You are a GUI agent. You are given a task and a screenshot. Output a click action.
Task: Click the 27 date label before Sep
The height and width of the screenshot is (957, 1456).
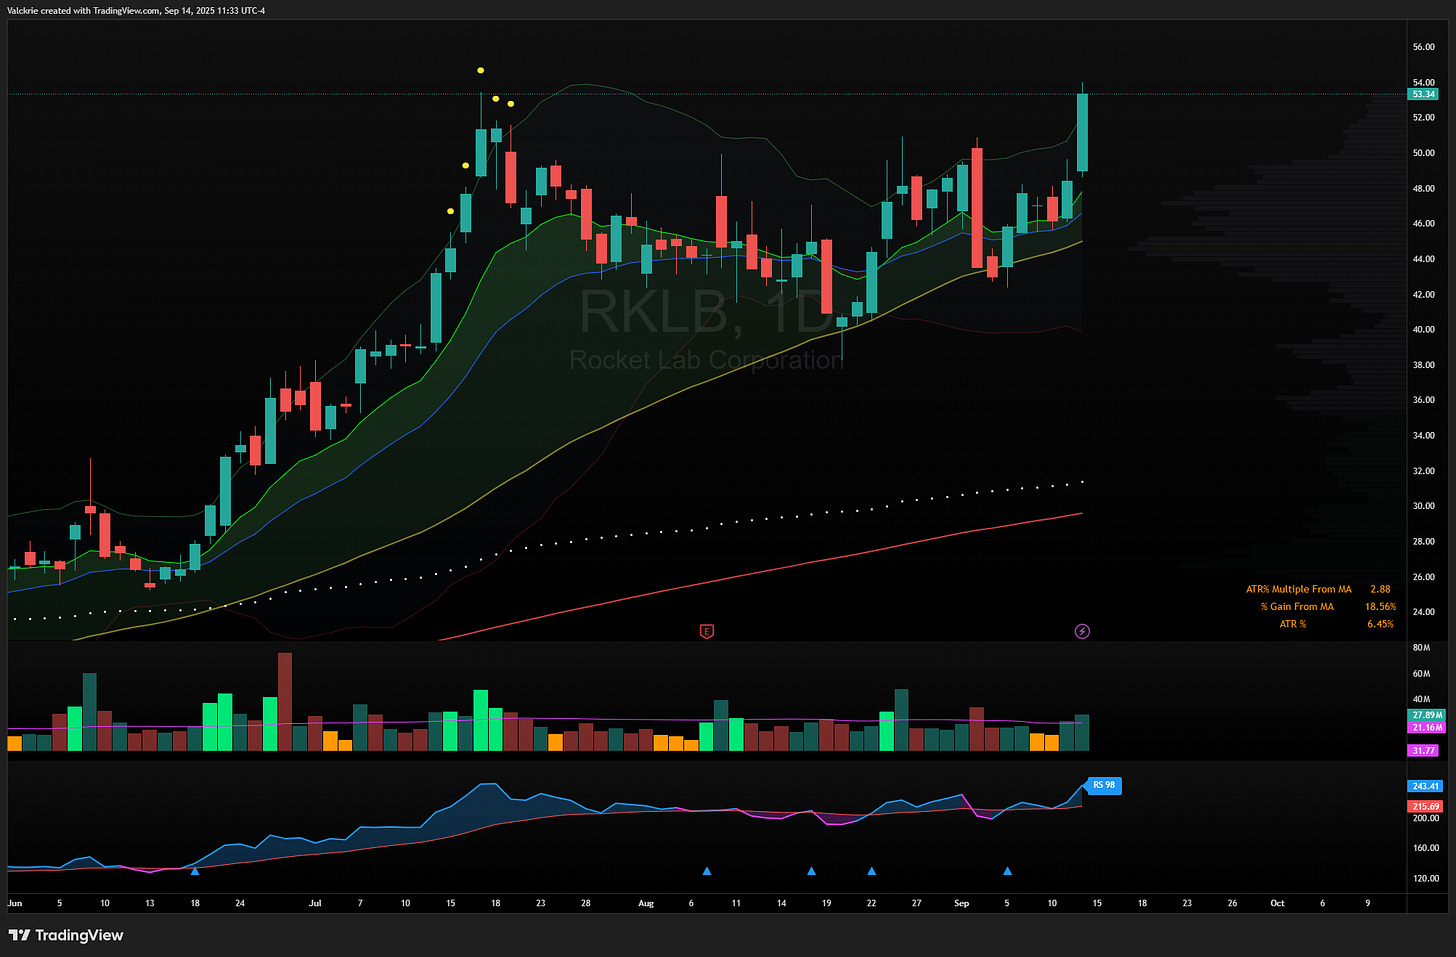pos(916,903)
